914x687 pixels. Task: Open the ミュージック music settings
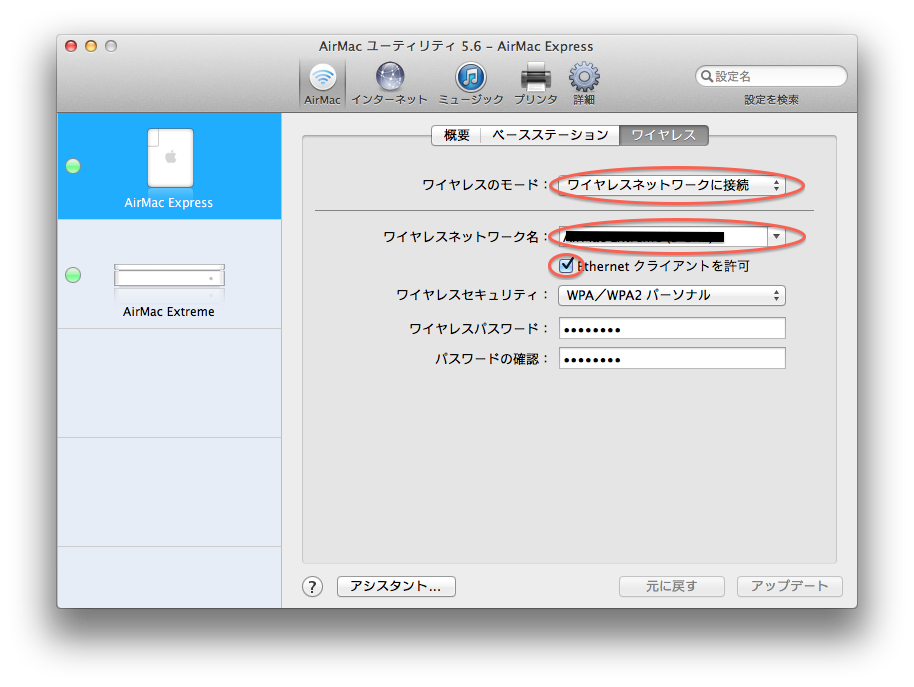(x=470, y=84)
